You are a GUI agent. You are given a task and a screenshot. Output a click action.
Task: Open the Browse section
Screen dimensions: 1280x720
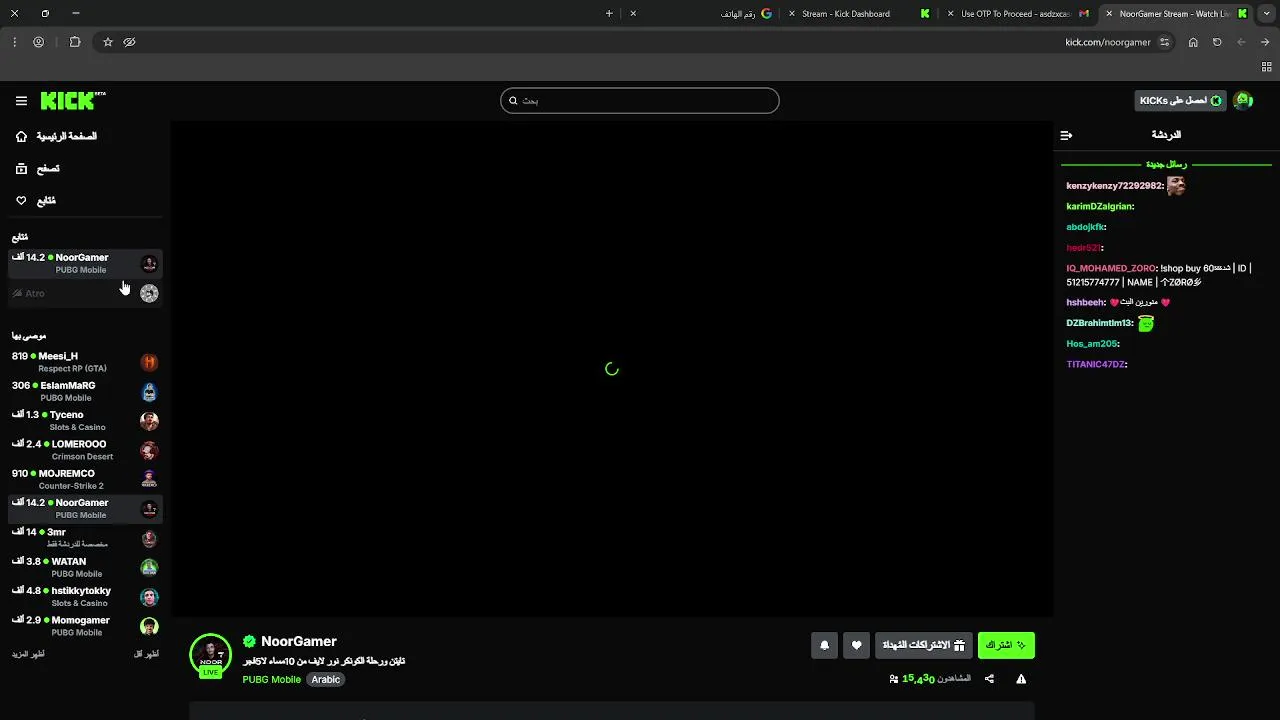(38, 169)
